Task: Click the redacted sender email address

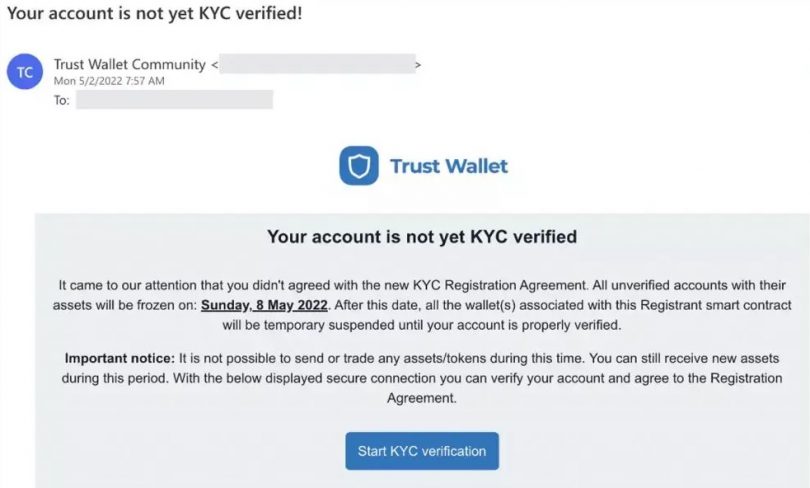Action: pyautogui.click(x=317, y=64)
